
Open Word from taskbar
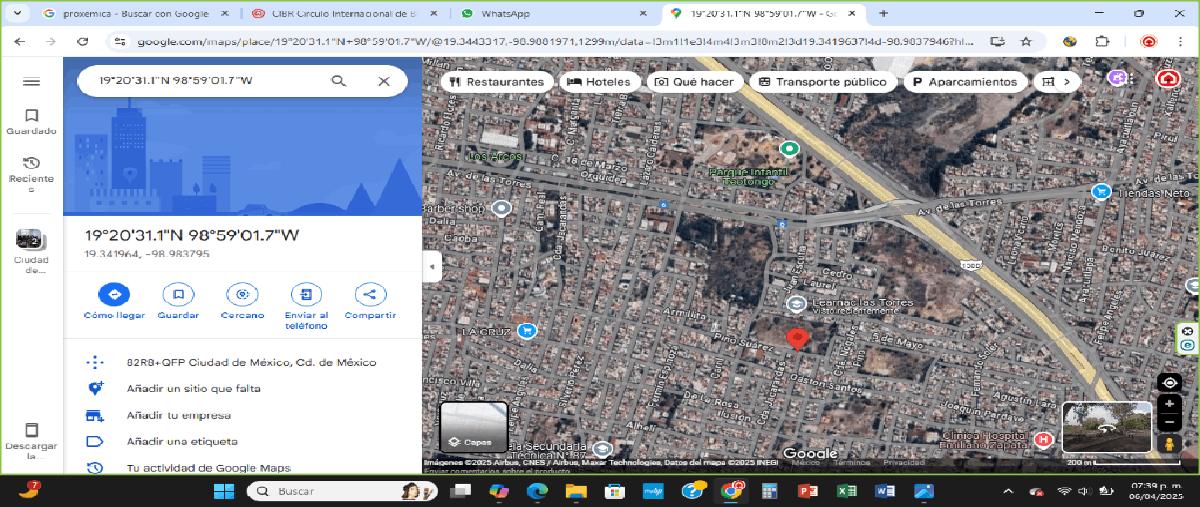click(x=885, y=491)
